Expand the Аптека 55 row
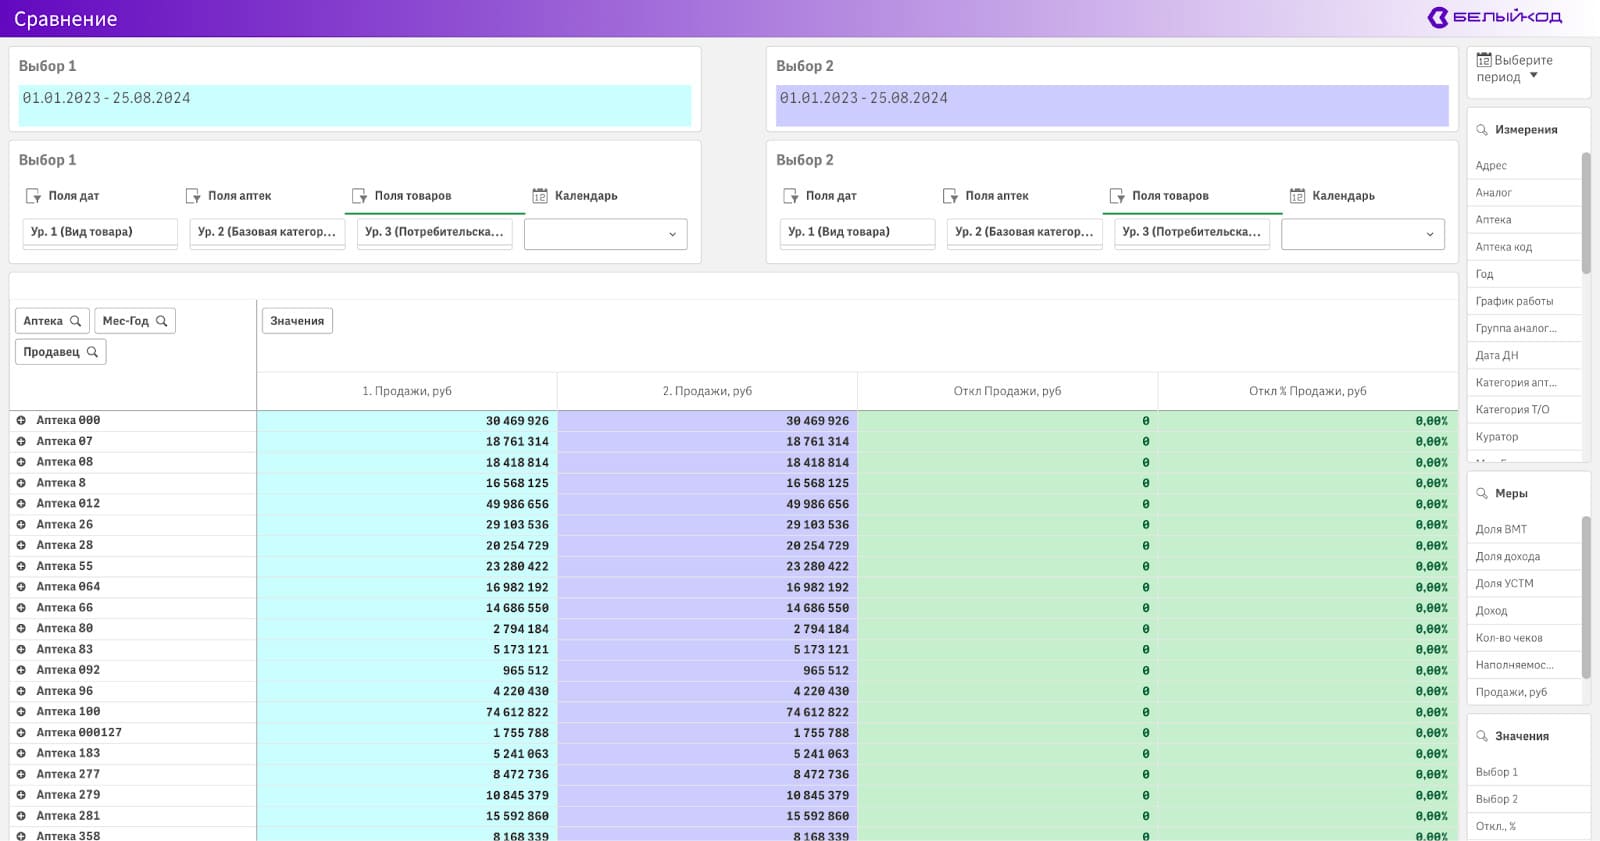 click(x=21, y=566)
